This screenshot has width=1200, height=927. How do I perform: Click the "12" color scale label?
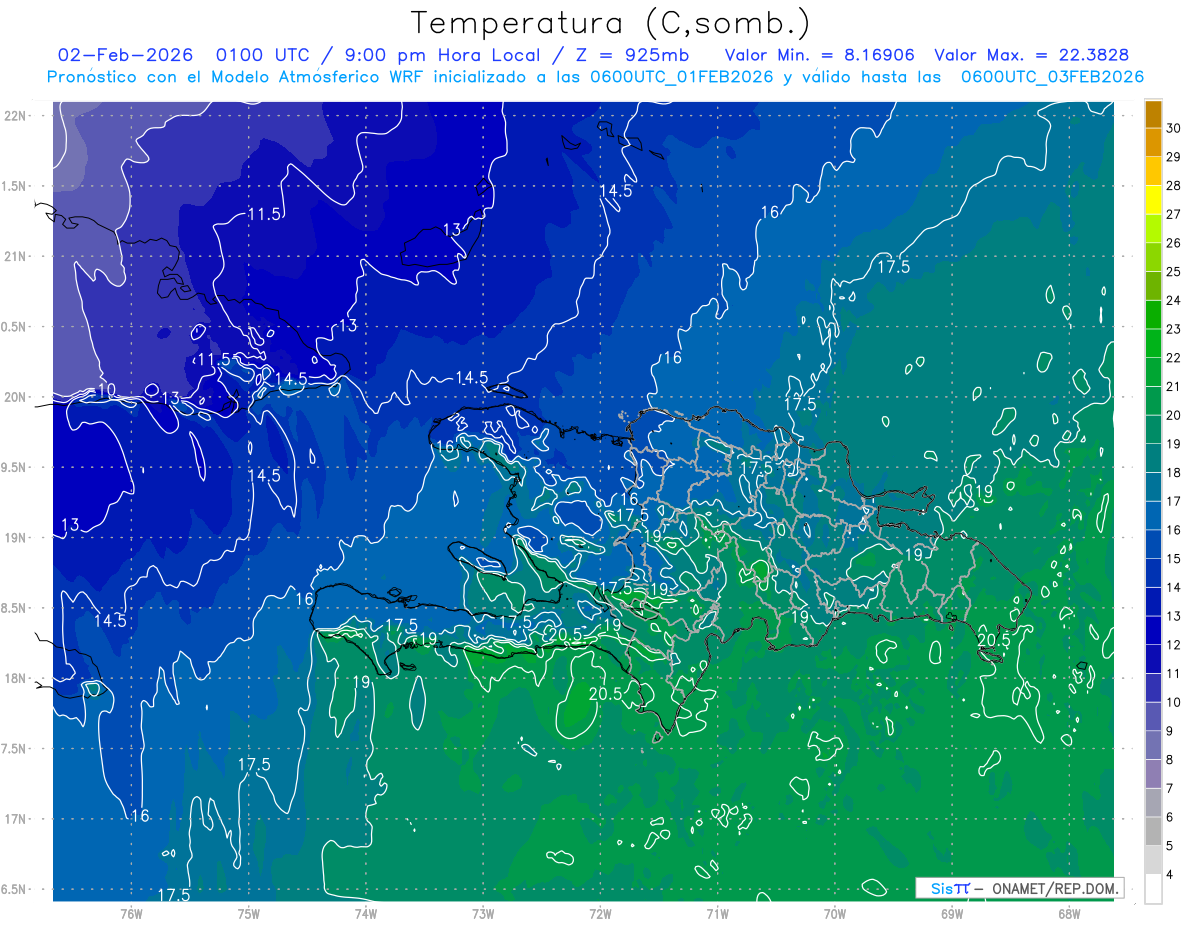(1174, 645)
